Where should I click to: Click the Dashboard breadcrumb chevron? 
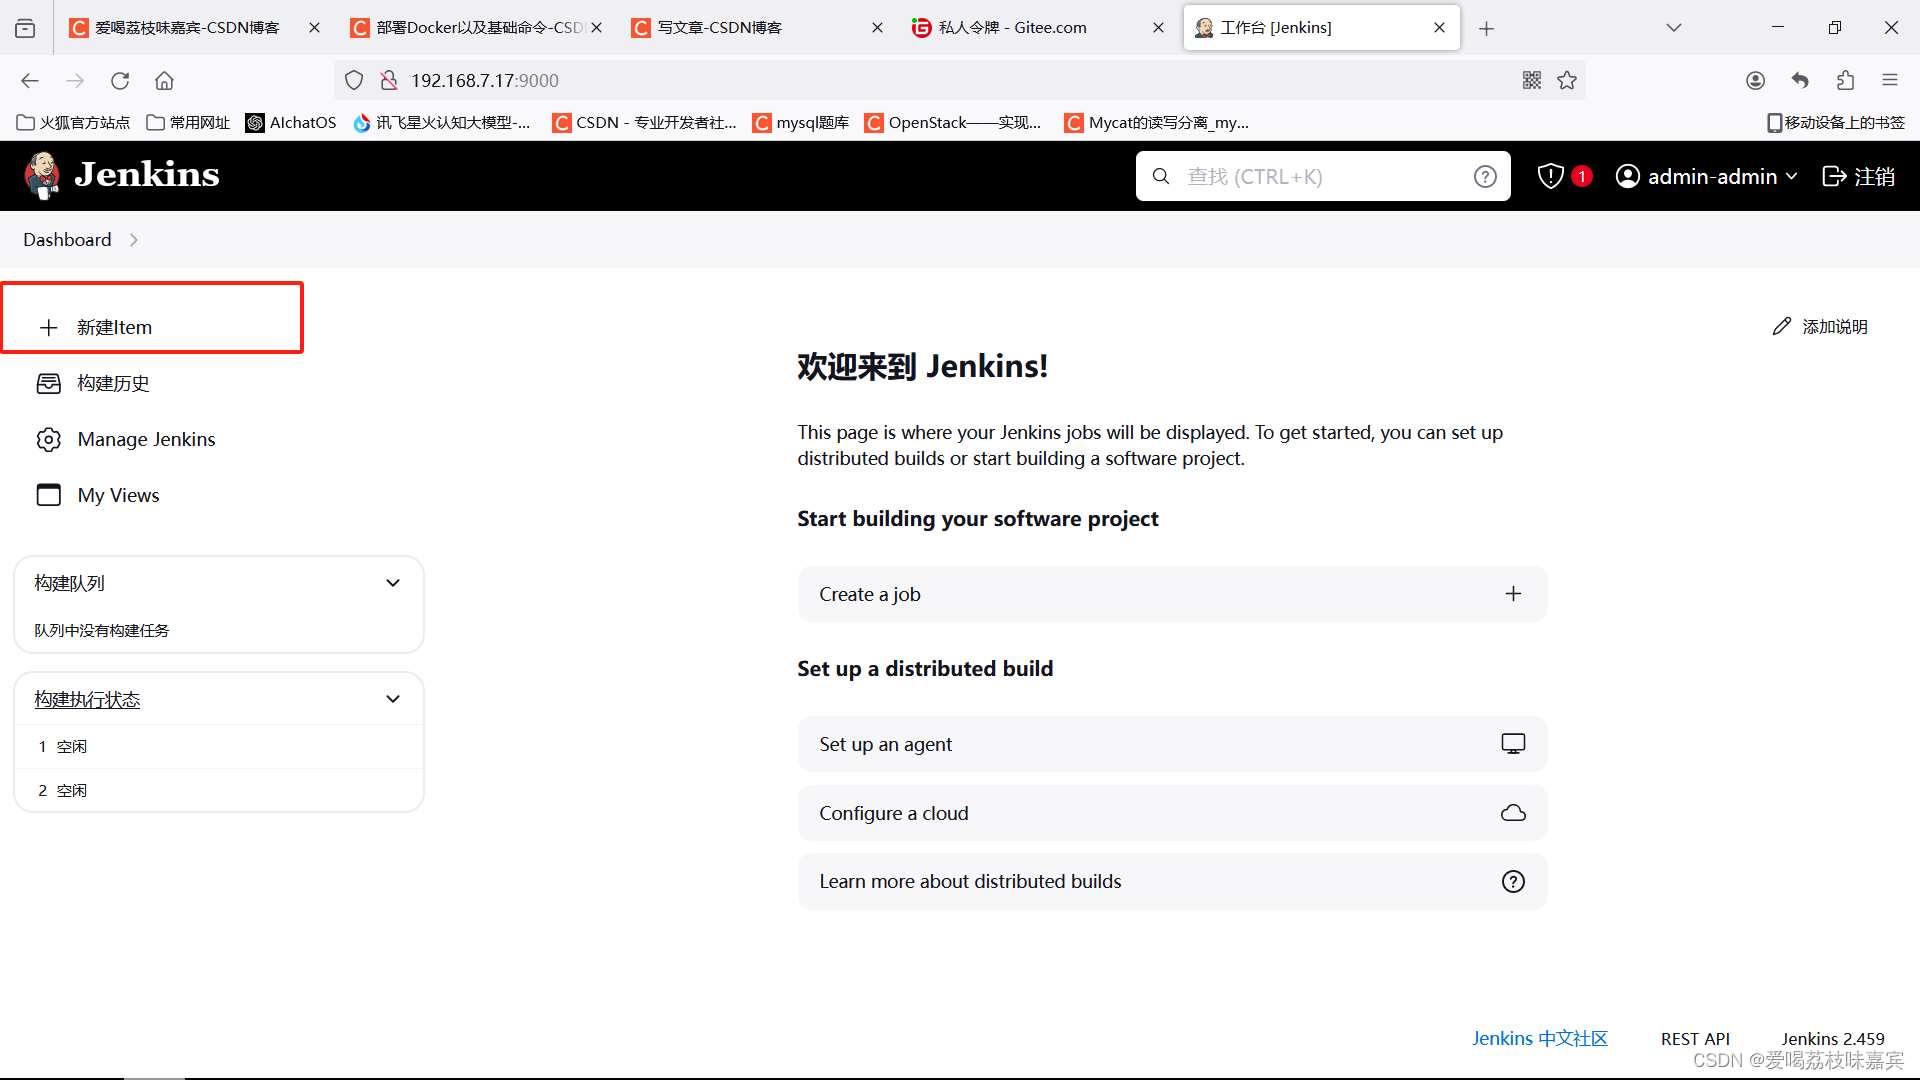tap(135, 240)
